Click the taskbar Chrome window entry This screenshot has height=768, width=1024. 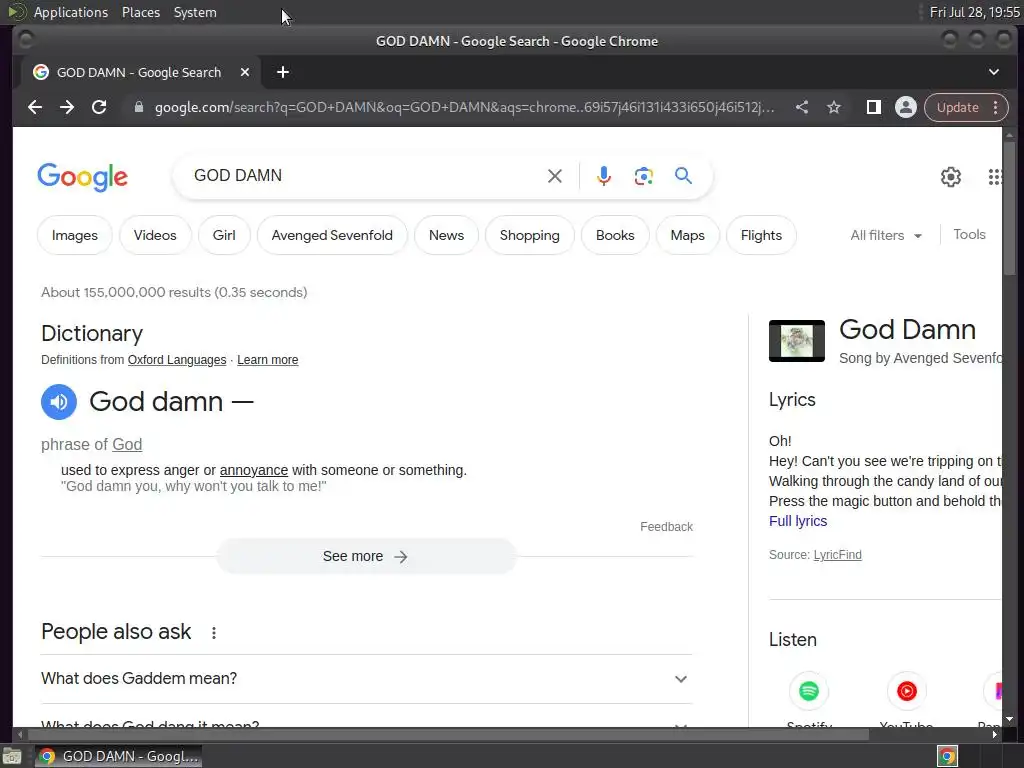(x=118, y=756)
